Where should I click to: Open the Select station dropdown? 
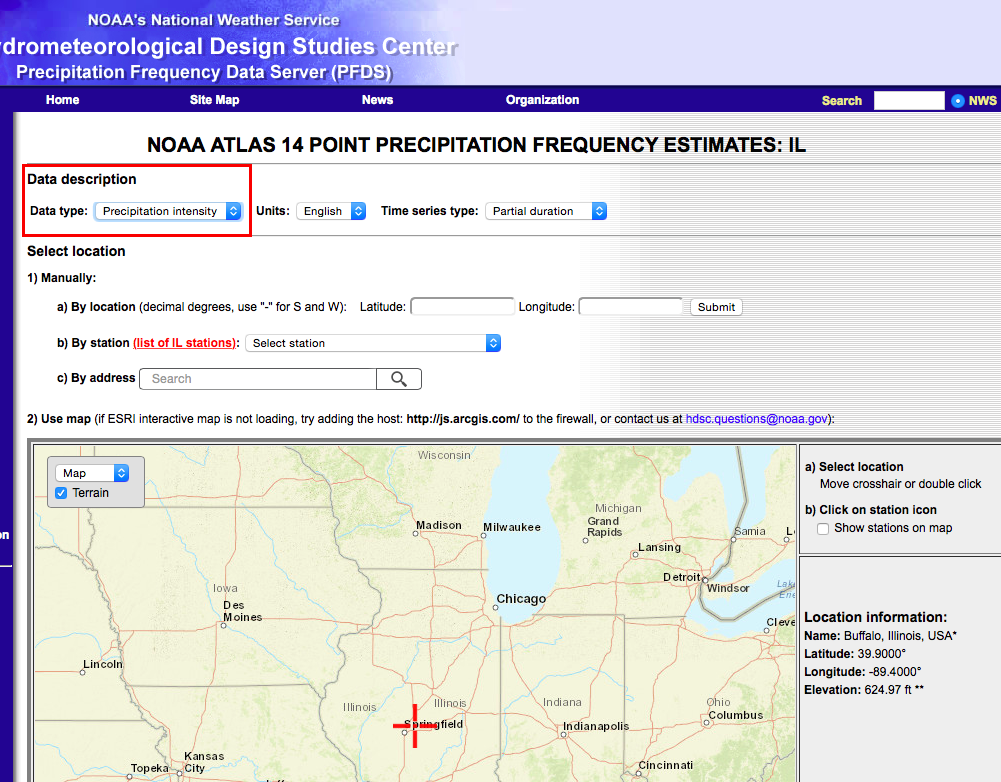point(373,343)
